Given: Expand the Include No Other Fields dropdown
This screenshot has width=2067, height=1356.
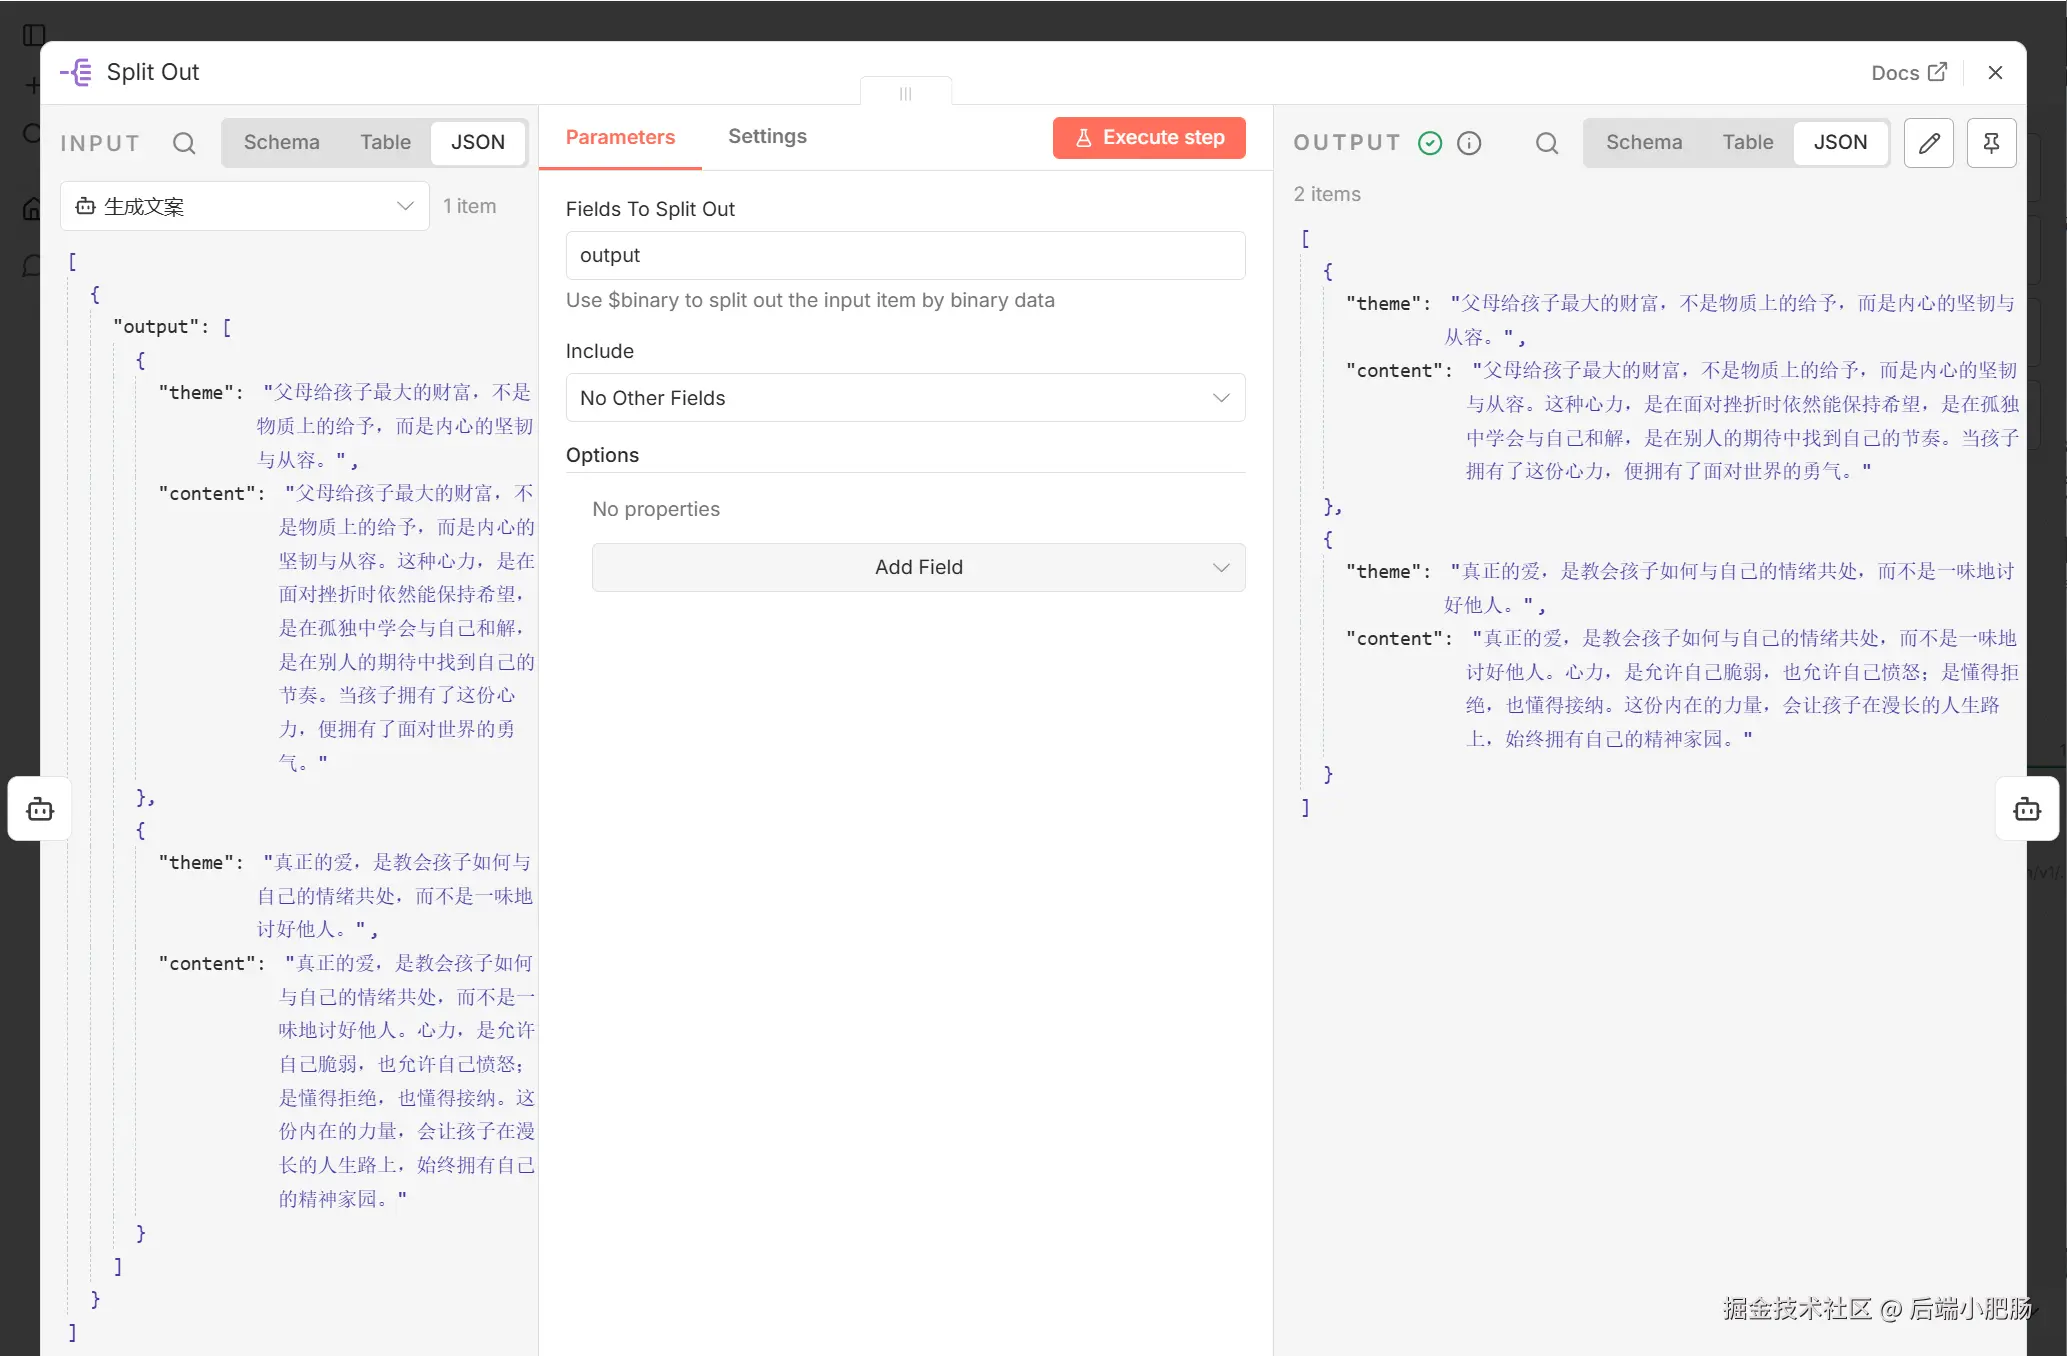Looking at the screenshot, I should click(905, 398).
